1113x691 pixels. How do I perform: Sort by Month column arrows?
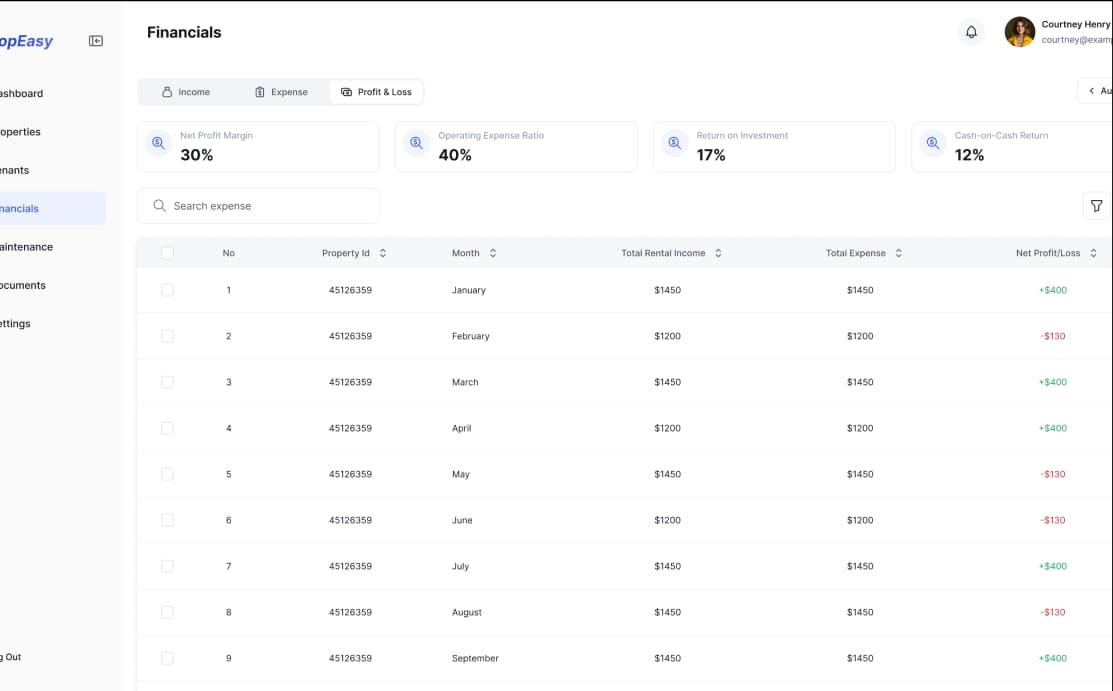pos(493,253)
